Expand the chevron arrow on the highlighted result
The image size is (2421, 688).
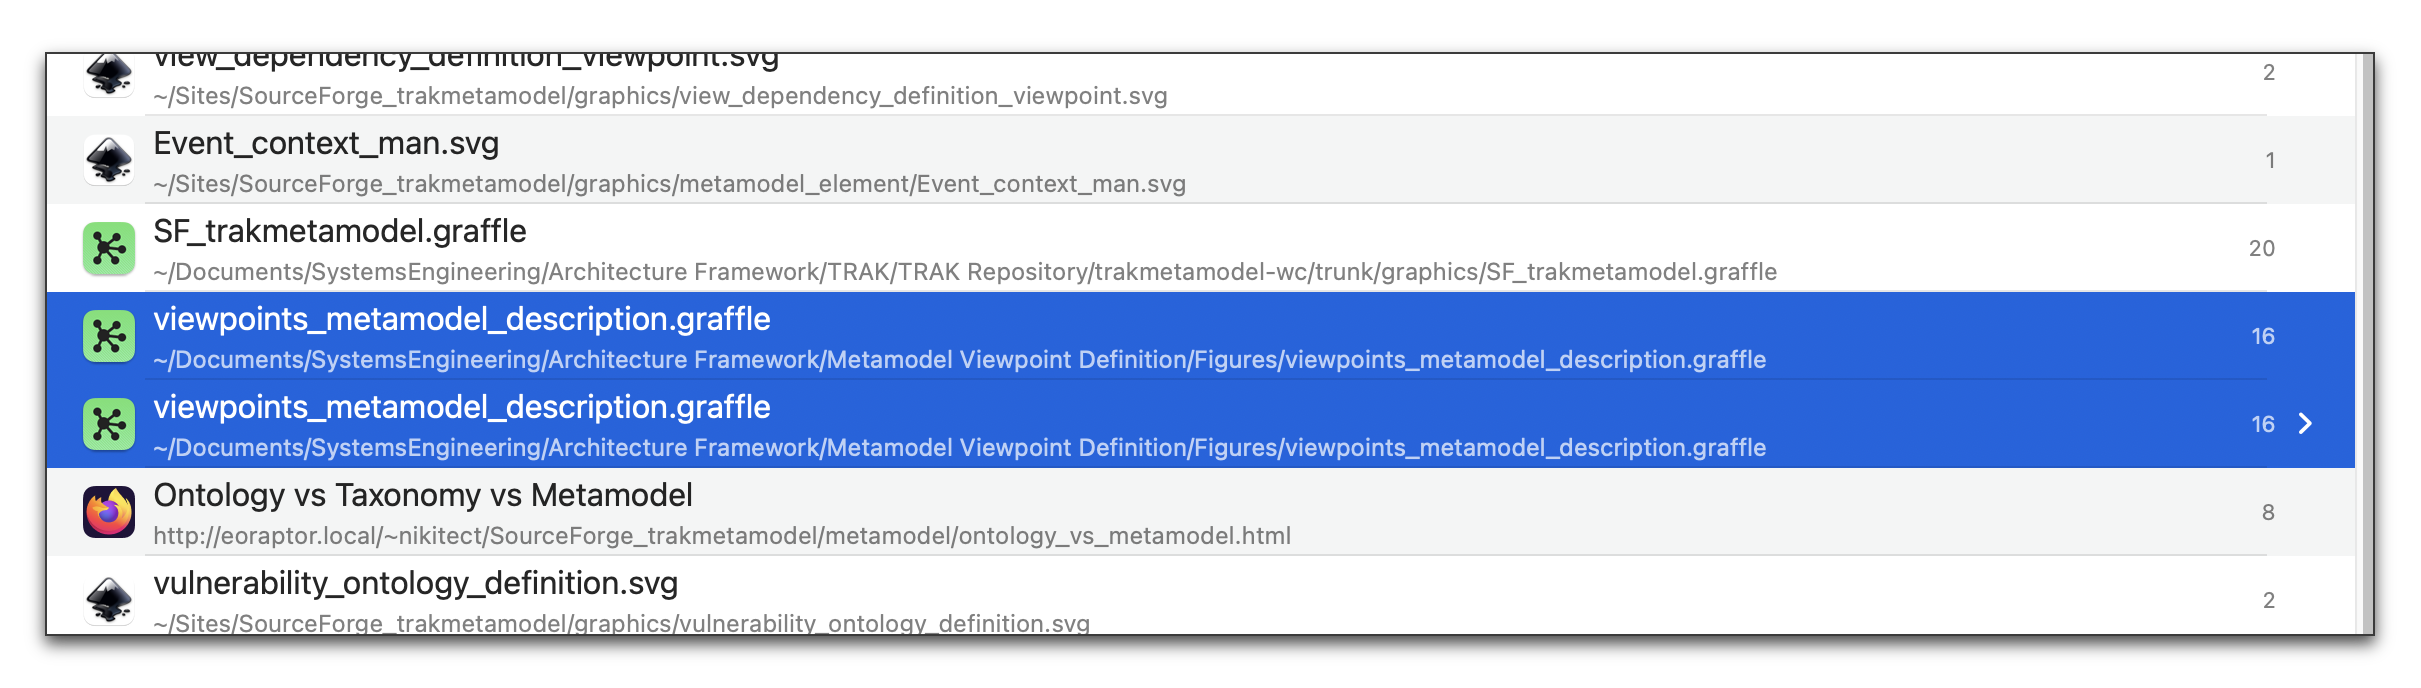click(x=2305, y=424)
